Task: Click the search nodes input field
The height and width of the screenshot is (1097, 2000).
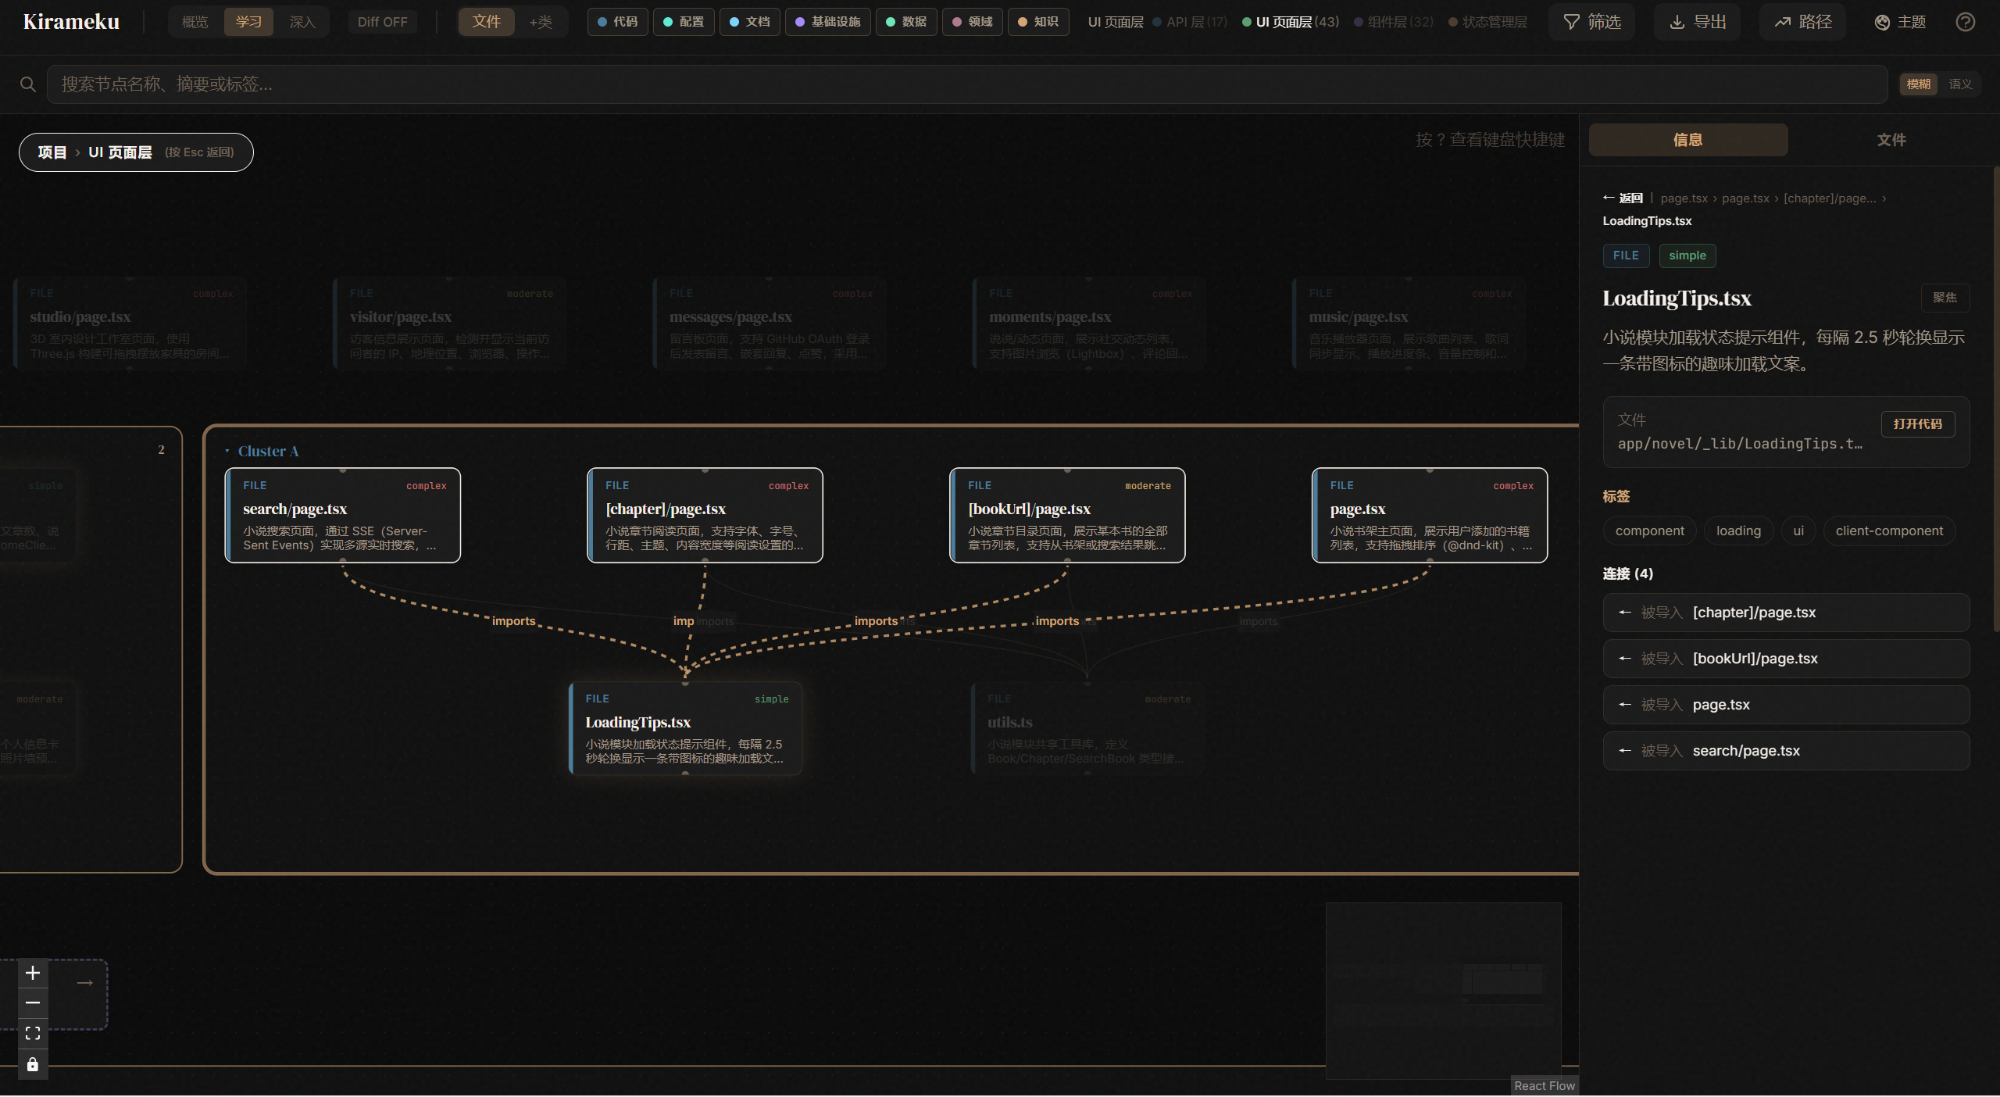Action: (x=967, y=85)
